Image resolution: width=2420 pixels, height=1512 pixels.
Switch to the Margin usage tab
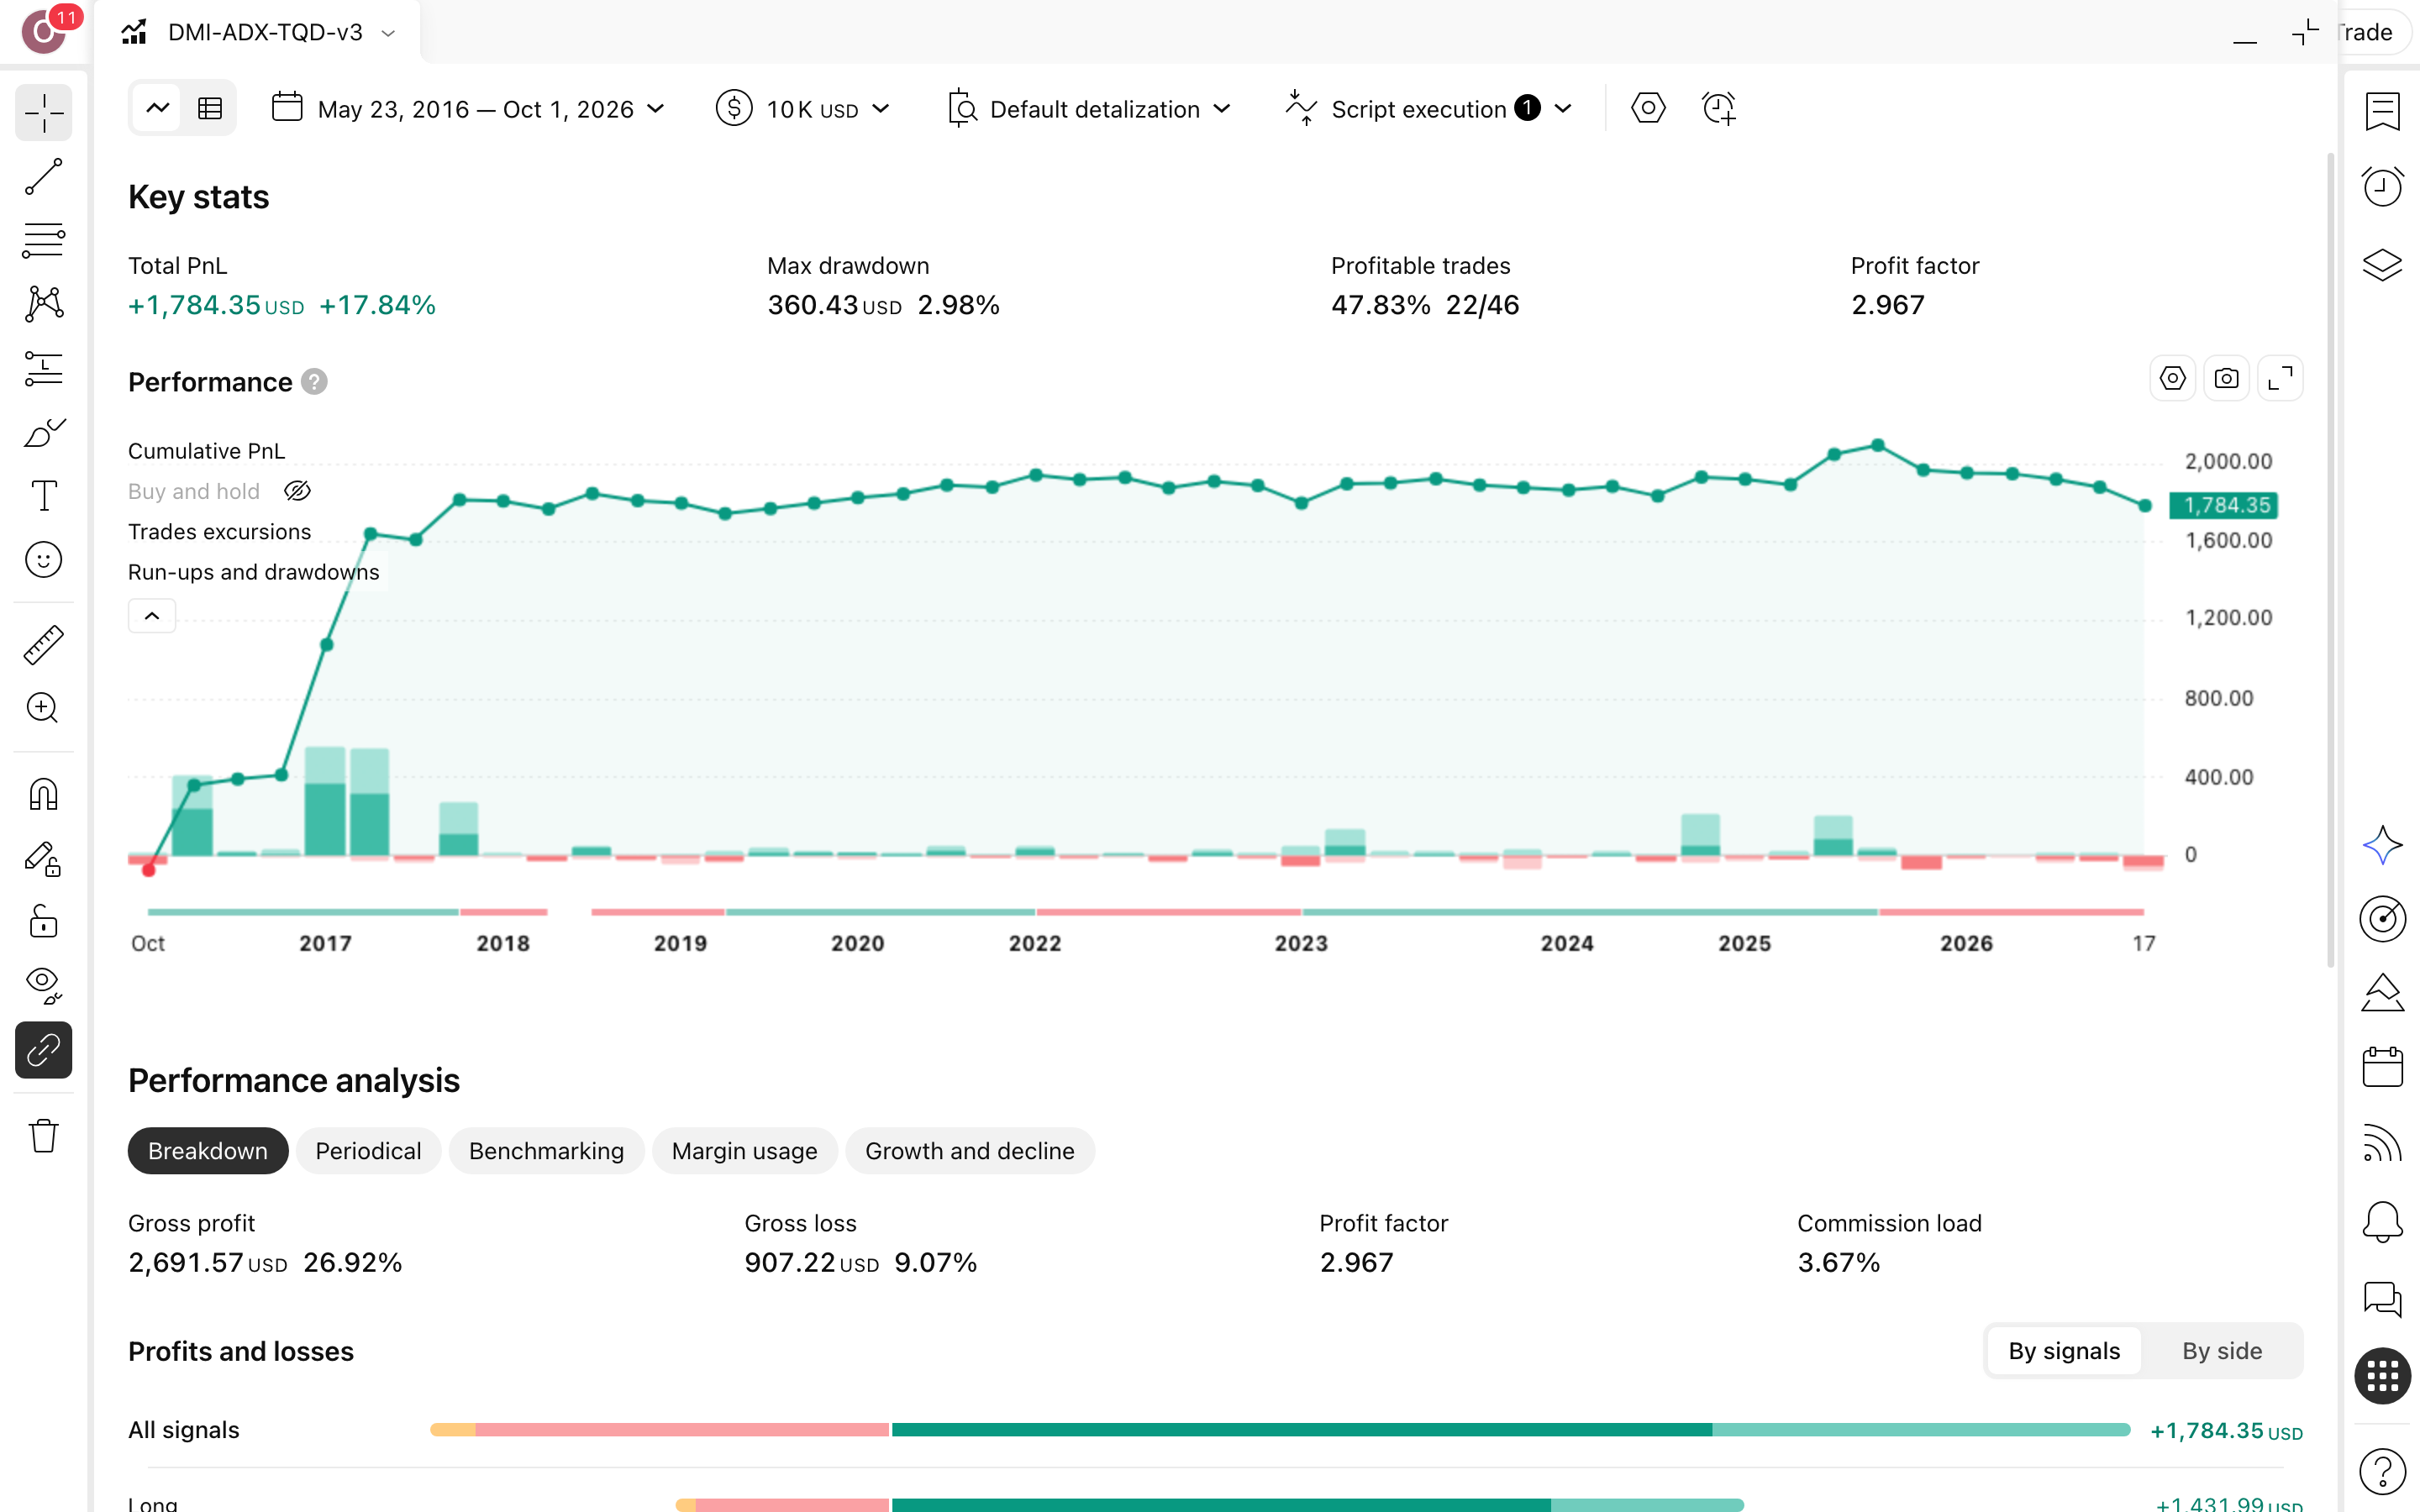click(x=744, y=1151)
